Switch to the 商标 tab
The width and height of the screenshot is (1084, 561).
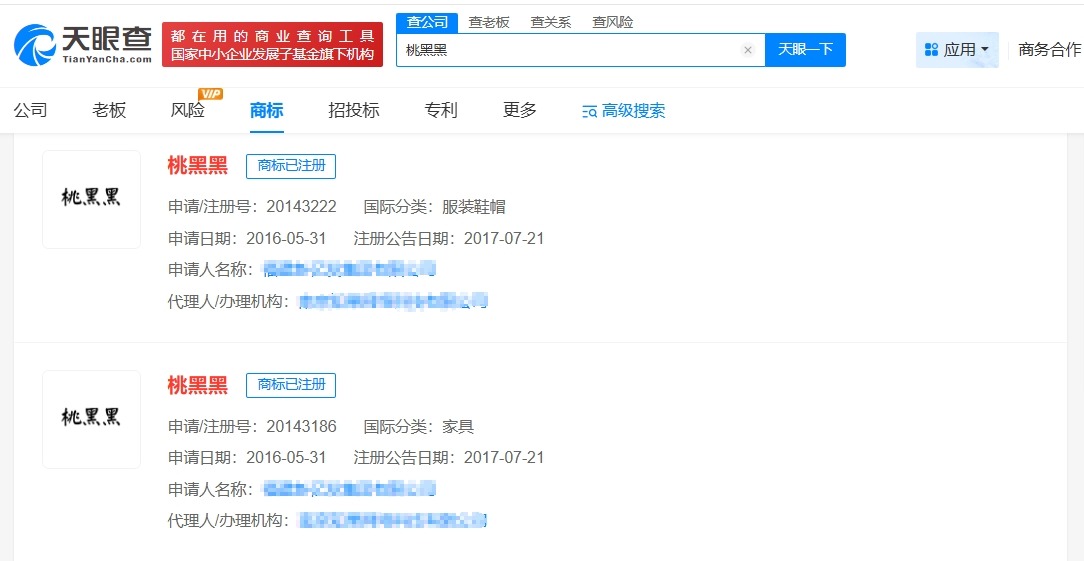pos(267,110)
